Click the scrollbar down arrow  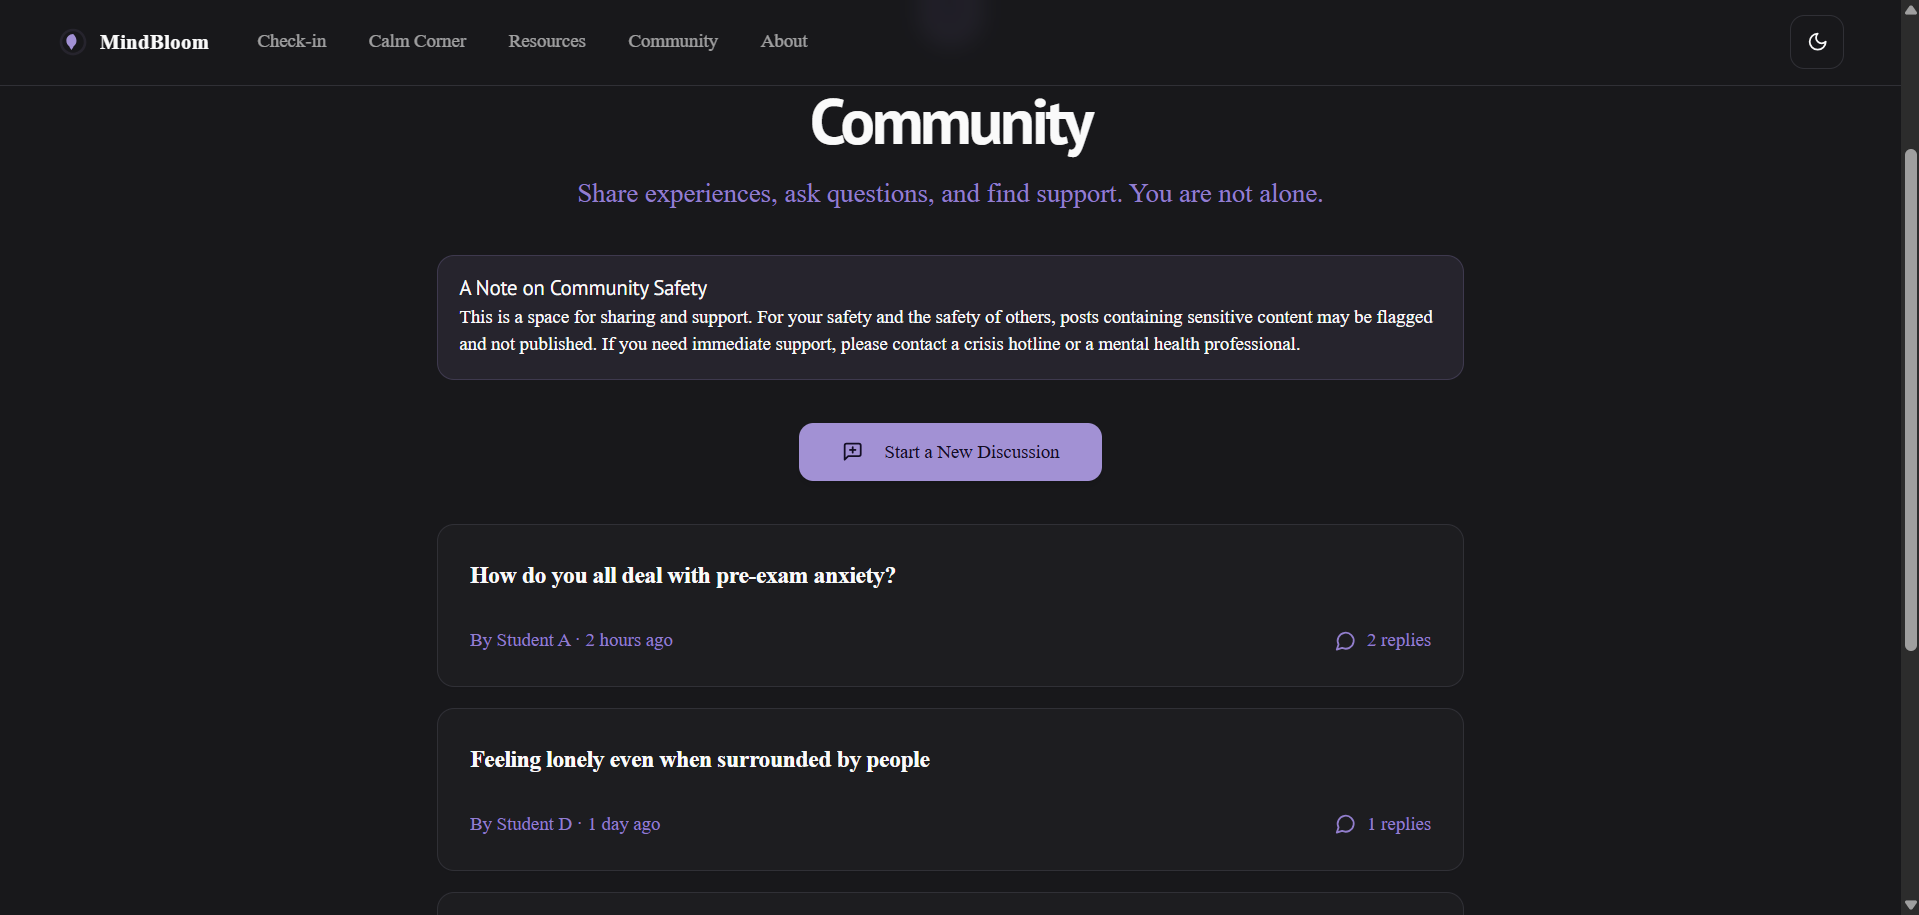(x=1910, y=906)
